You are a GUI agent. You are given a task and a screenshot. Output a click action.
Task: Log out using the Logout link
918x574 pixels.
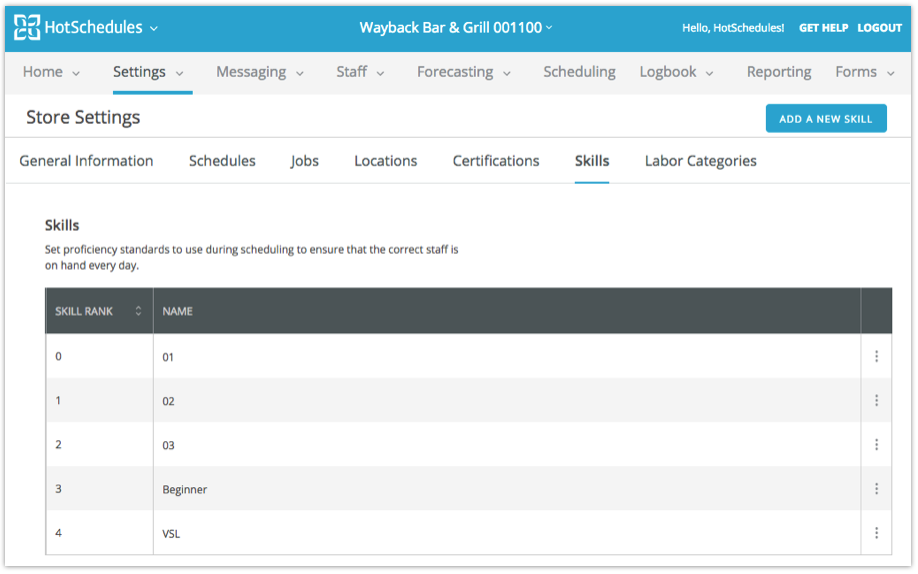(879, 28)
